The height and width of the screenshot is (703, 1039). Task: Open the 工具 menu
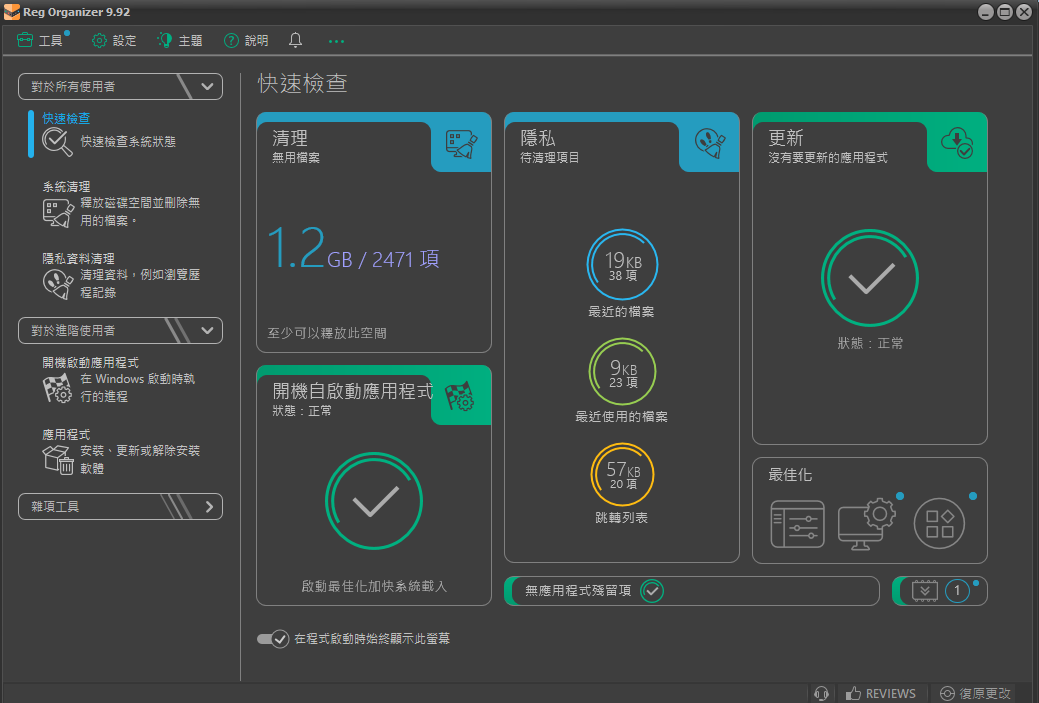click(41, 41)
